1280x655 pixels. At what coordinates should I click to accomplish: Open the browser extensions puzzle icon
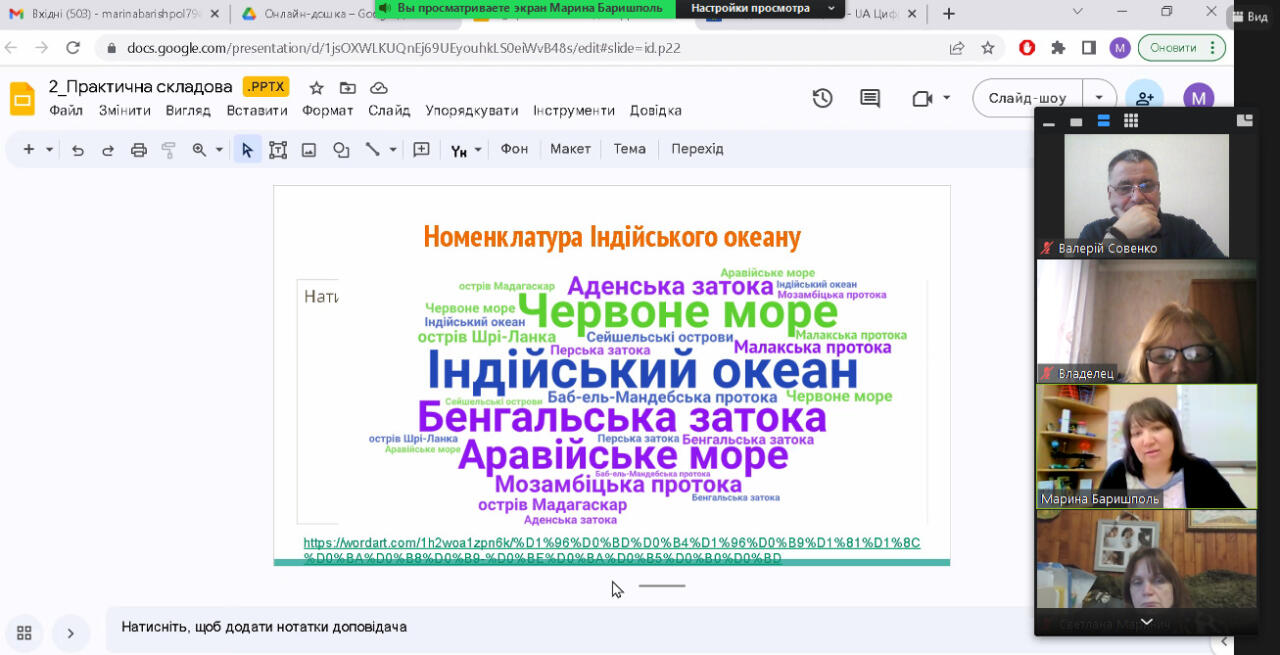coord(1058,48)
